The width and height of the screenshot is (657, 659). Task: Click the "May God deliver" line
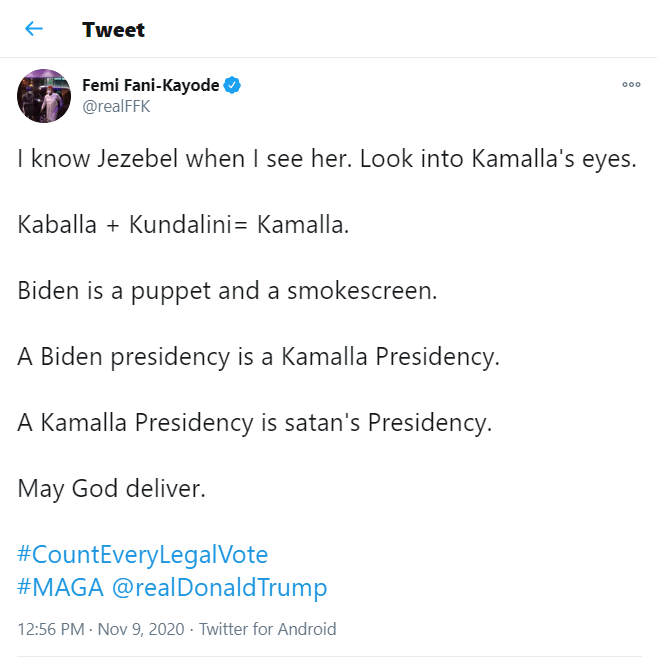pyautogui.click(x=111, y=488)
